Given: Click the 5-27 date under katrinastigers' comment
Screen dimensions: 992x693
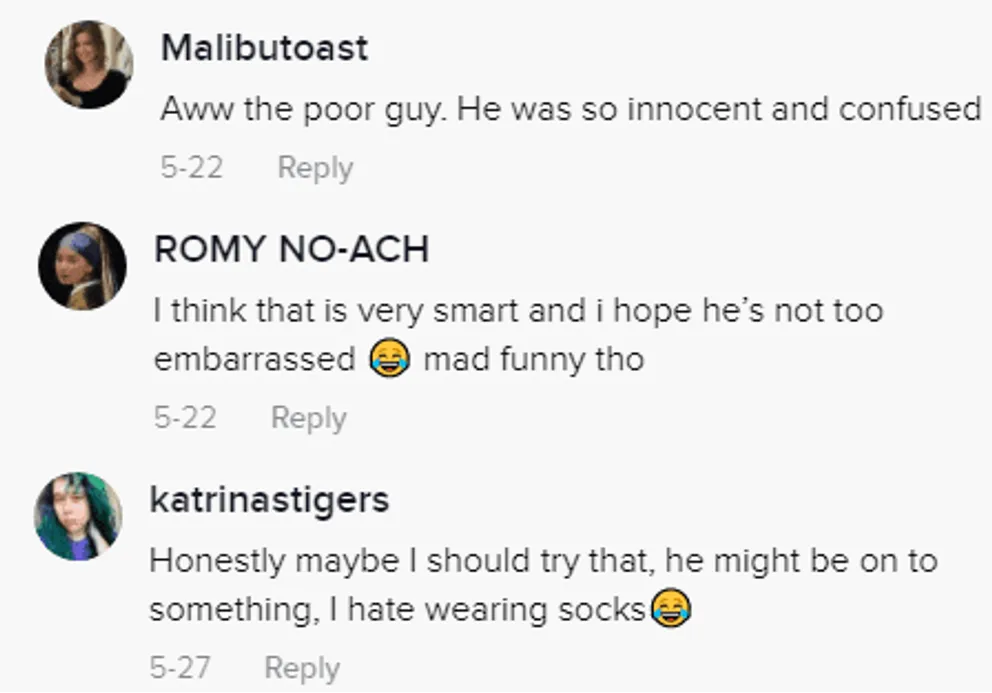Looking at the screenshot, I should [181, 668].
